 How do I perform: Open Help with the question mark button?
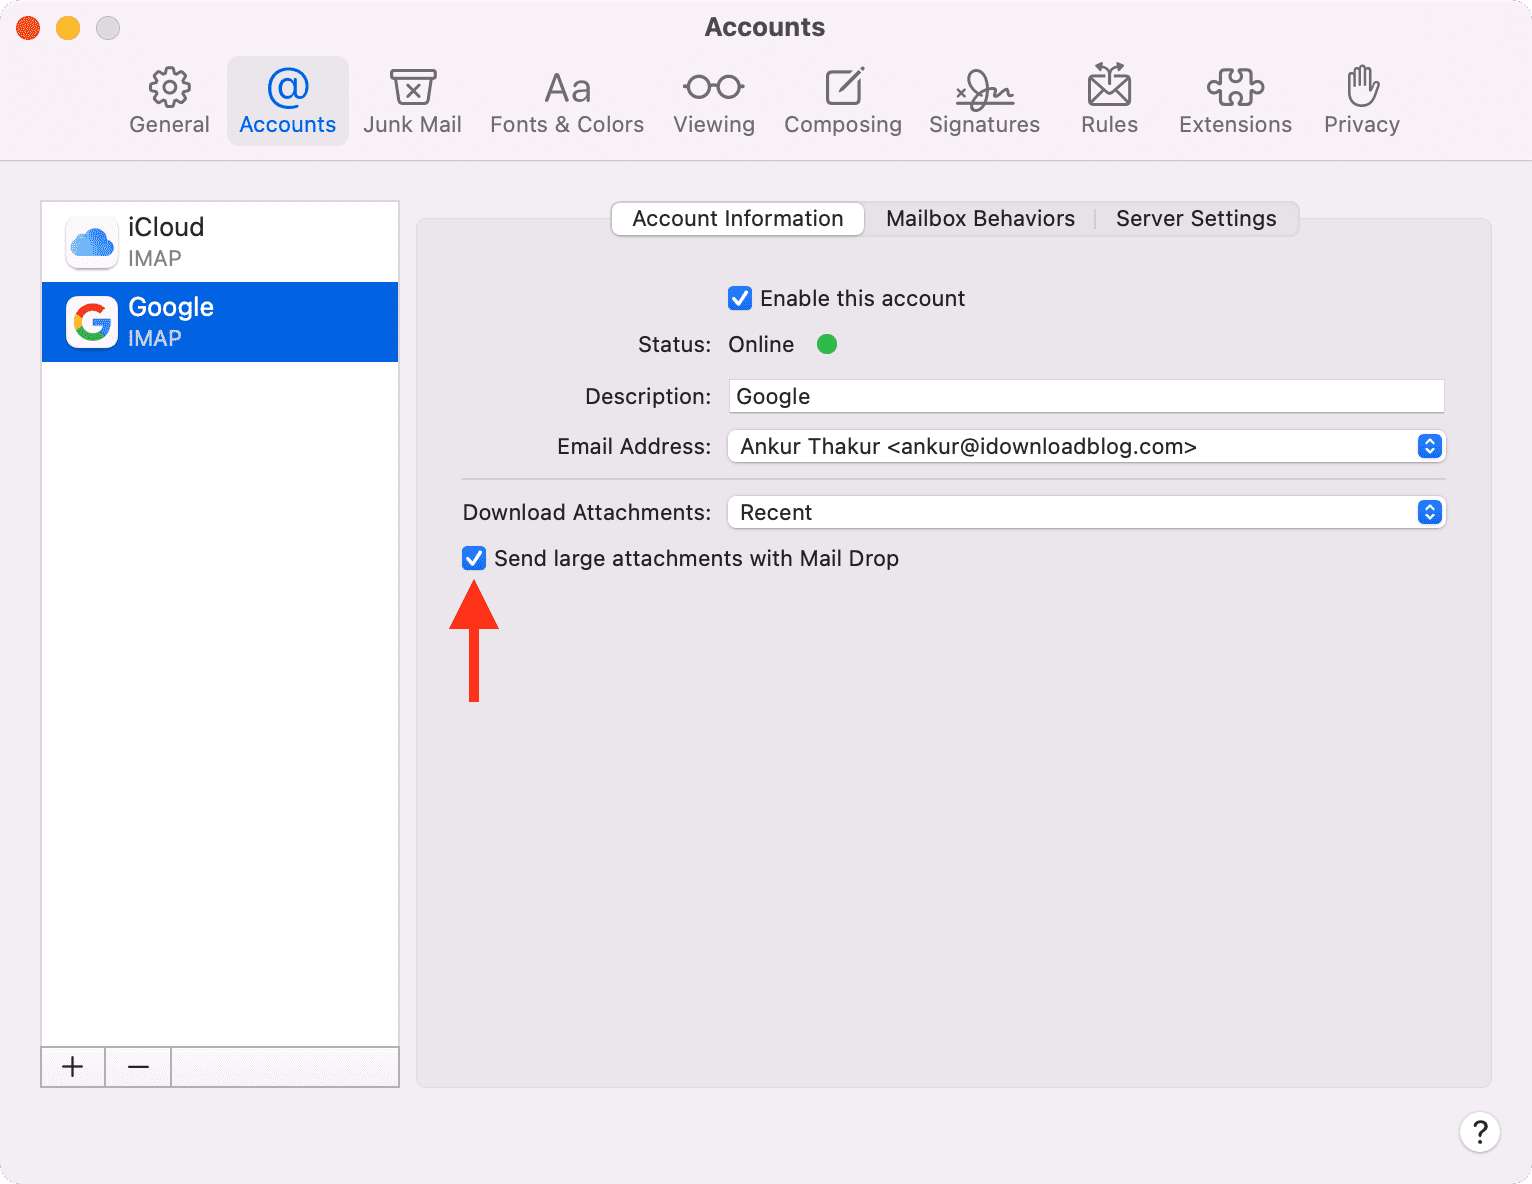click(1479, 1132)
